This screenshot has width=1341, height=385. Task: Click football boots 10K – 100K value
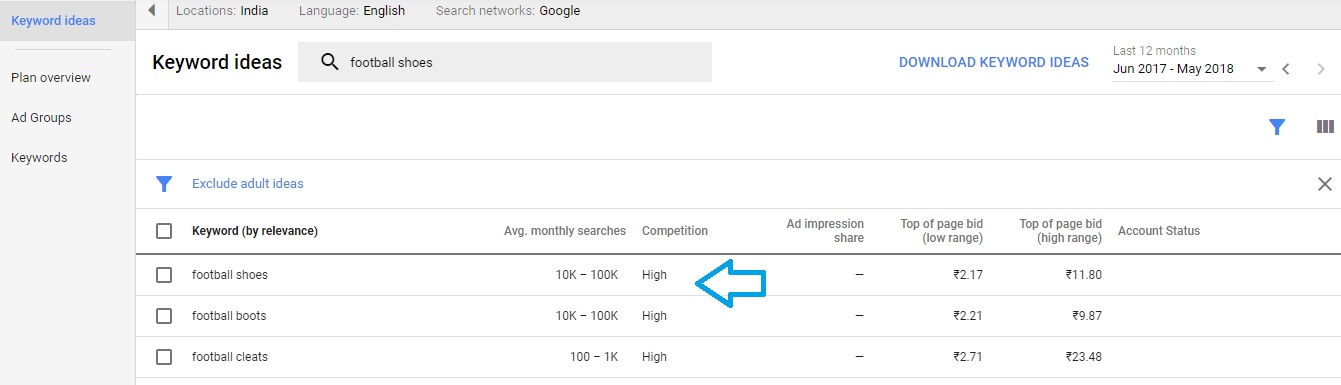[x=587, y=316]
